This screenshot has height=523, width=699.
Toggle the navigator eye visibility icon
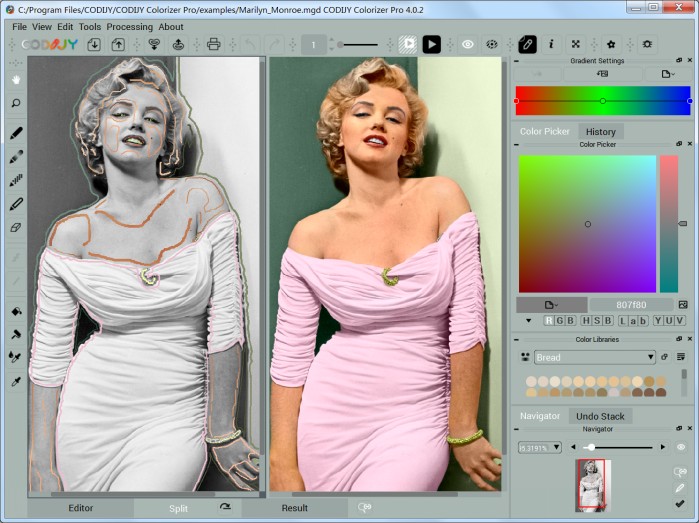[681, 447]
